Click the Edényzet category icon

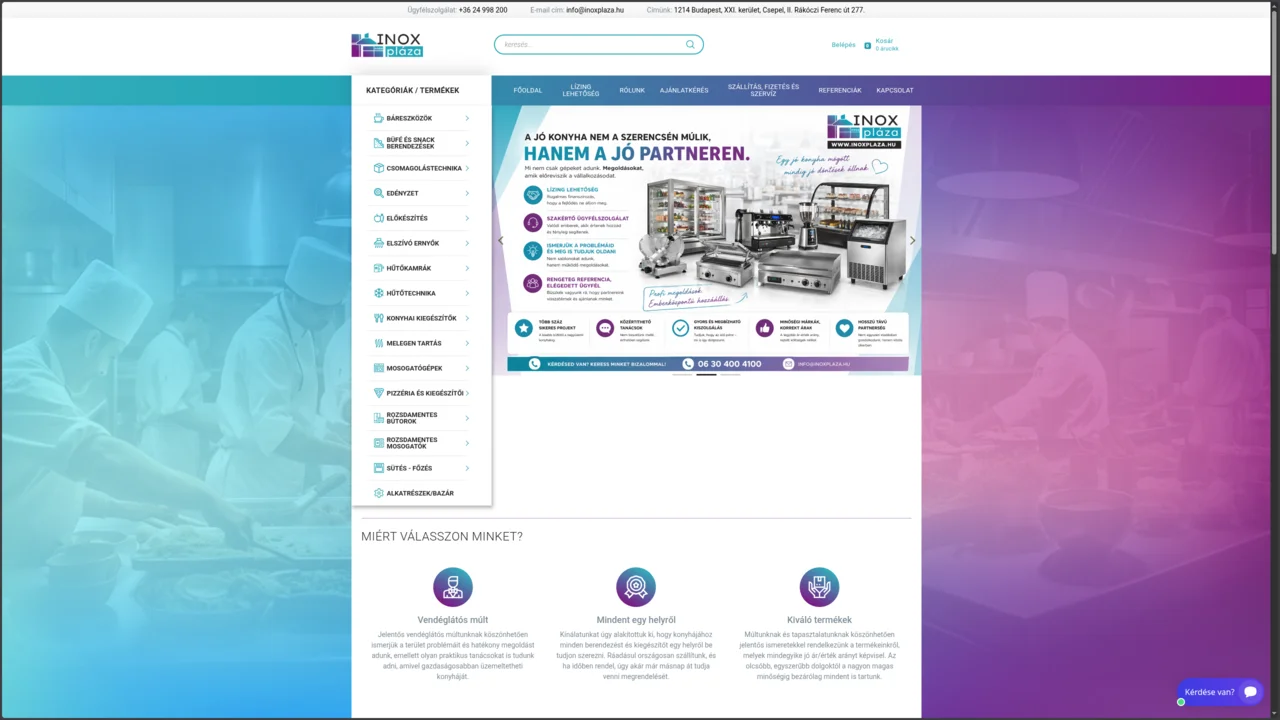378,193
